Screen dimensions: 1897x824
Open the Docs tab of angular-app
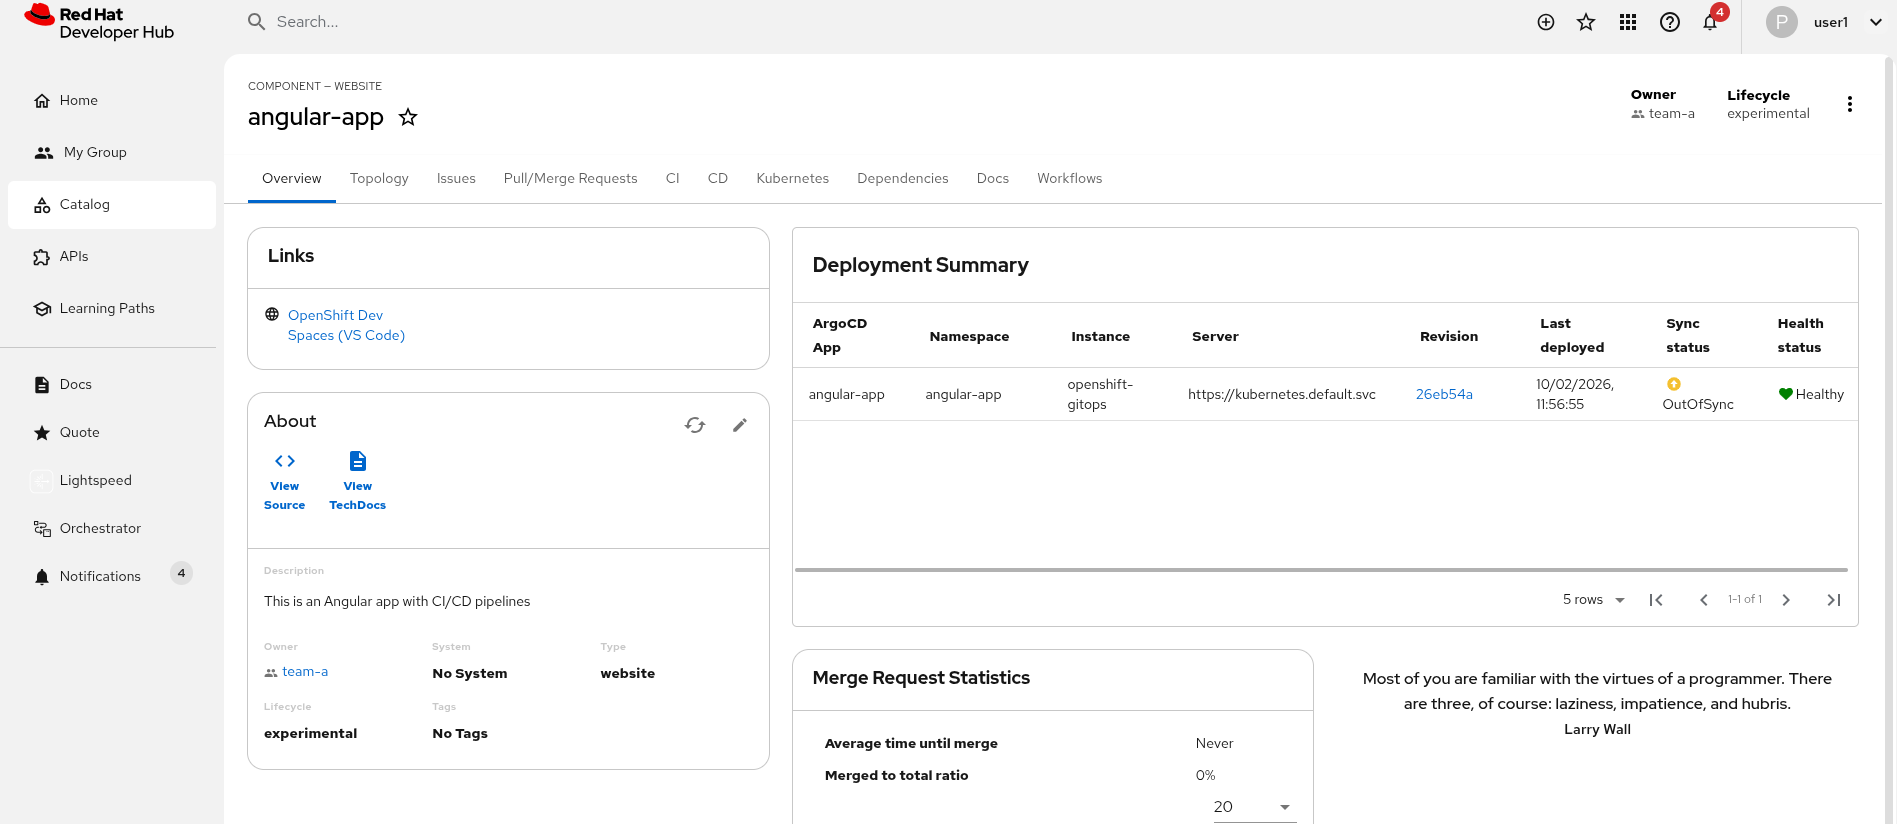(993, 178)
